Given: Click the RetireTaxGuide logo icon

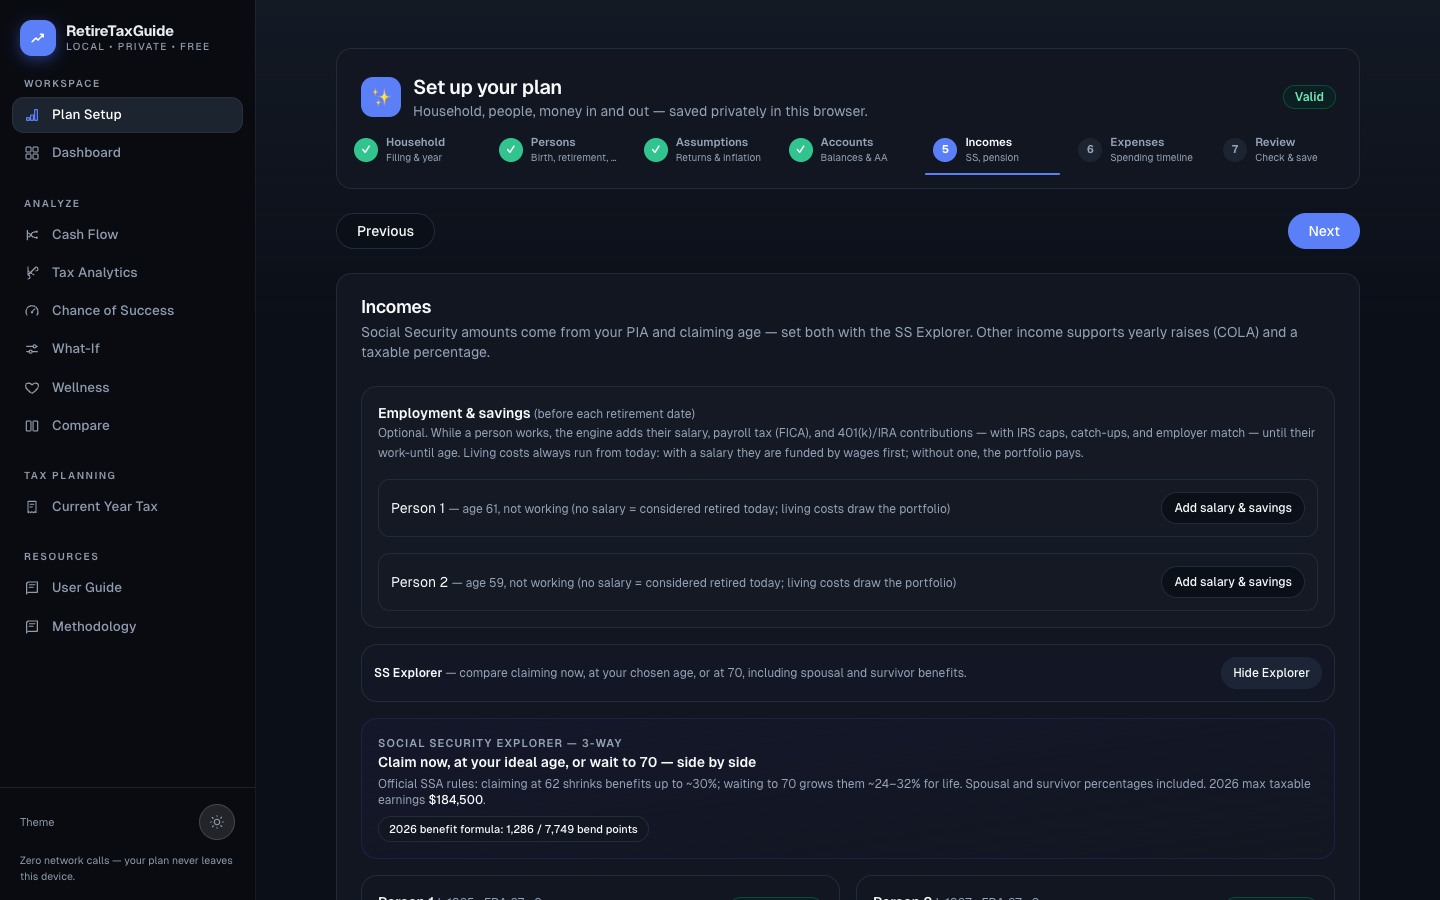Looking at the screenshot, I should coord(38,38).
